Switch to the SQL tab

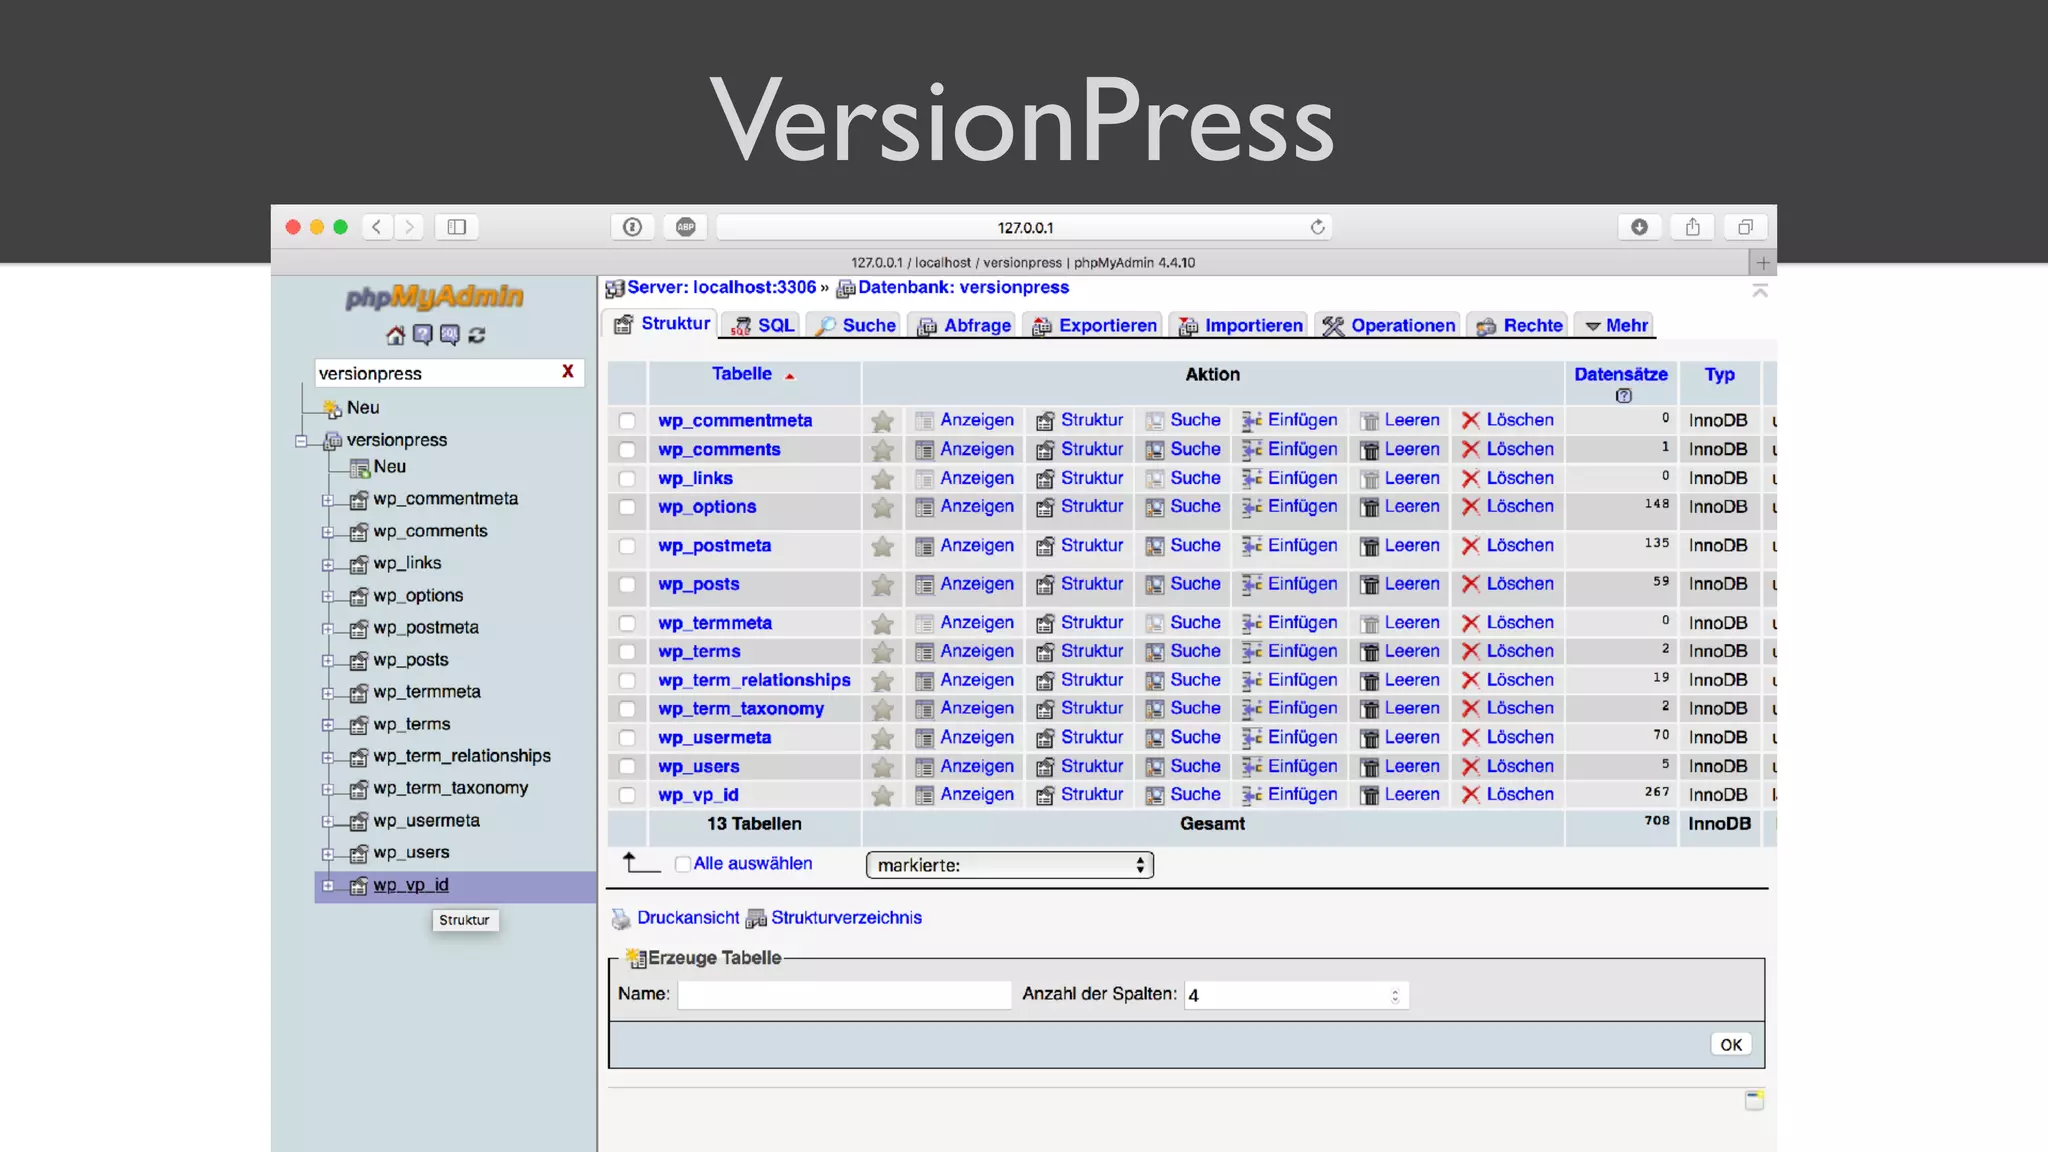pos(763,325)
